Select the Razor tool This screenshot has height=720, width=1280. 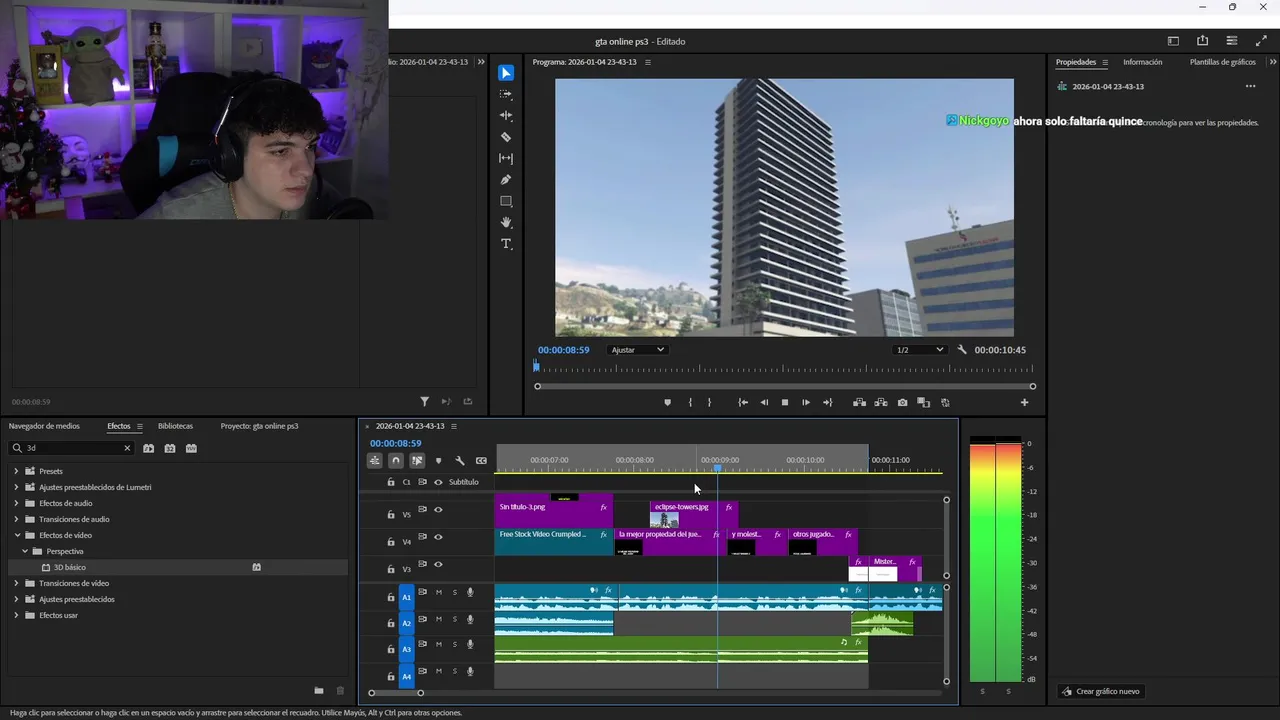(x=506, y=137)
